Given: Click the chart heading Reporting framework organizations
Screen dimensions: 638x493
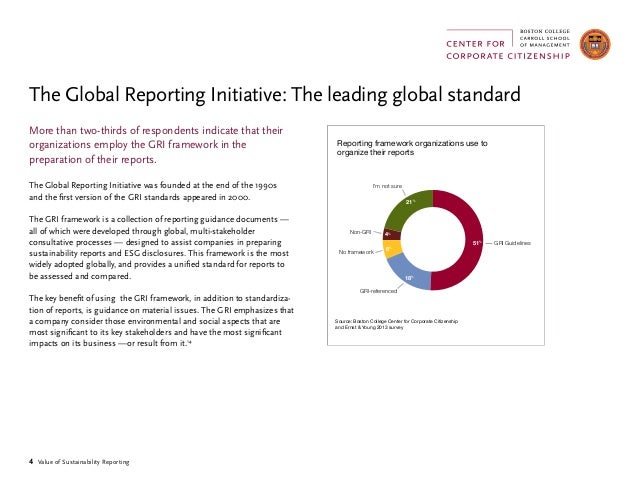Looking at the screenshot, I should [412, 149].
